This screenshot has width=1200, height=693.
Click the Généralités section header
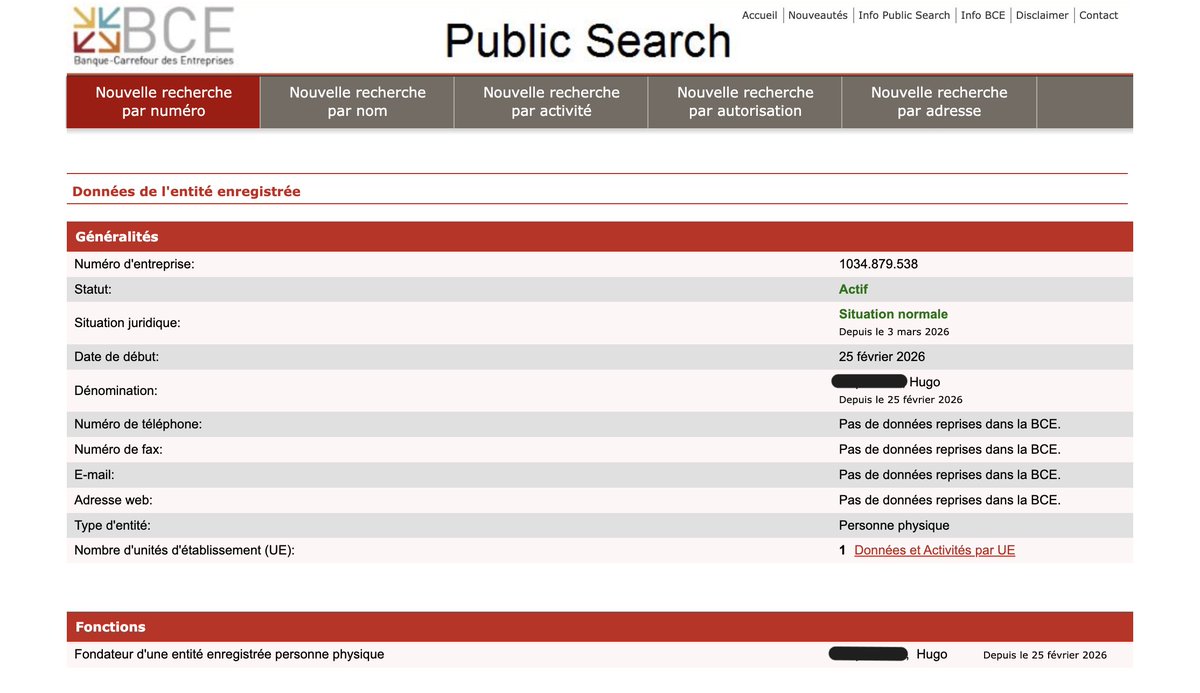click(600, 237)
